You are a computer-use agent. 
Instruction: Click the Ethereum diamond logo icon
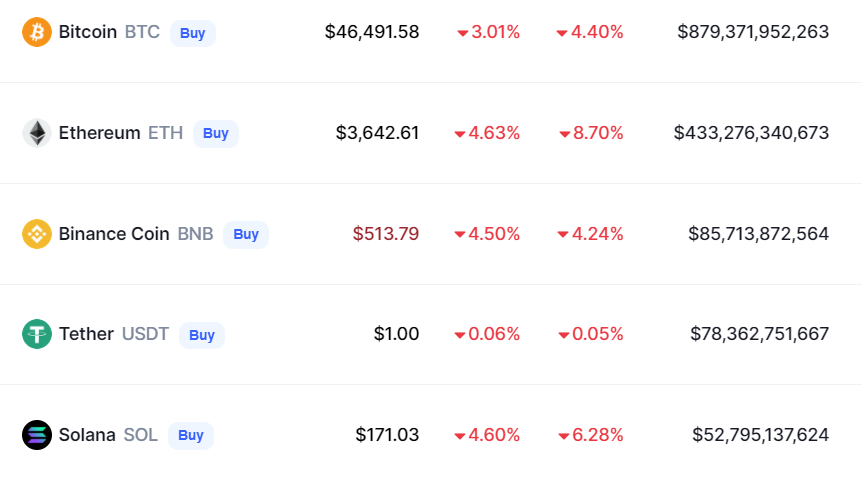tap(37, 133)
